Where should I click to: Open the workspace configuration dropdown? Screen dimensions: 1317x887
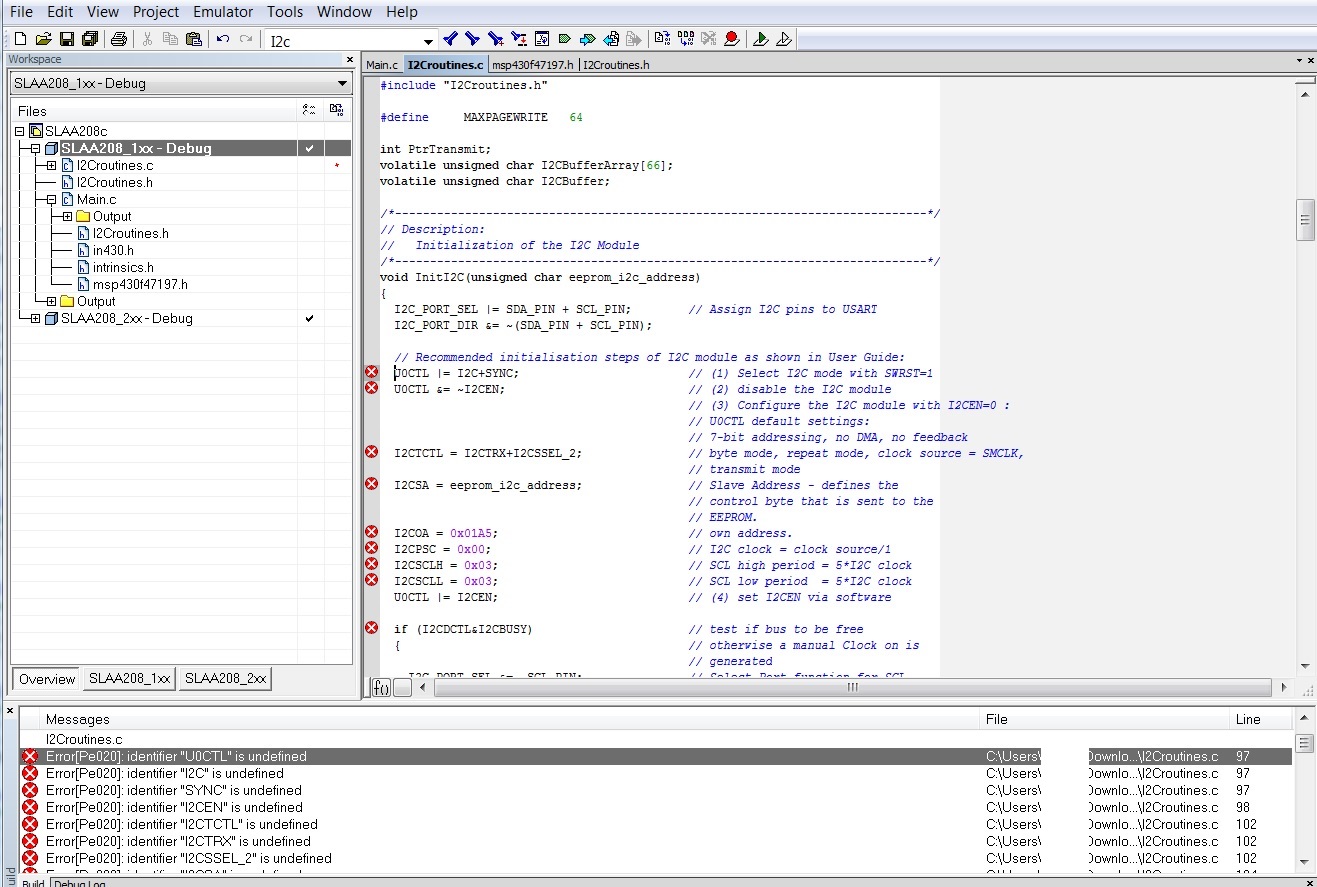pyautogui.click(x=342, y=84)
